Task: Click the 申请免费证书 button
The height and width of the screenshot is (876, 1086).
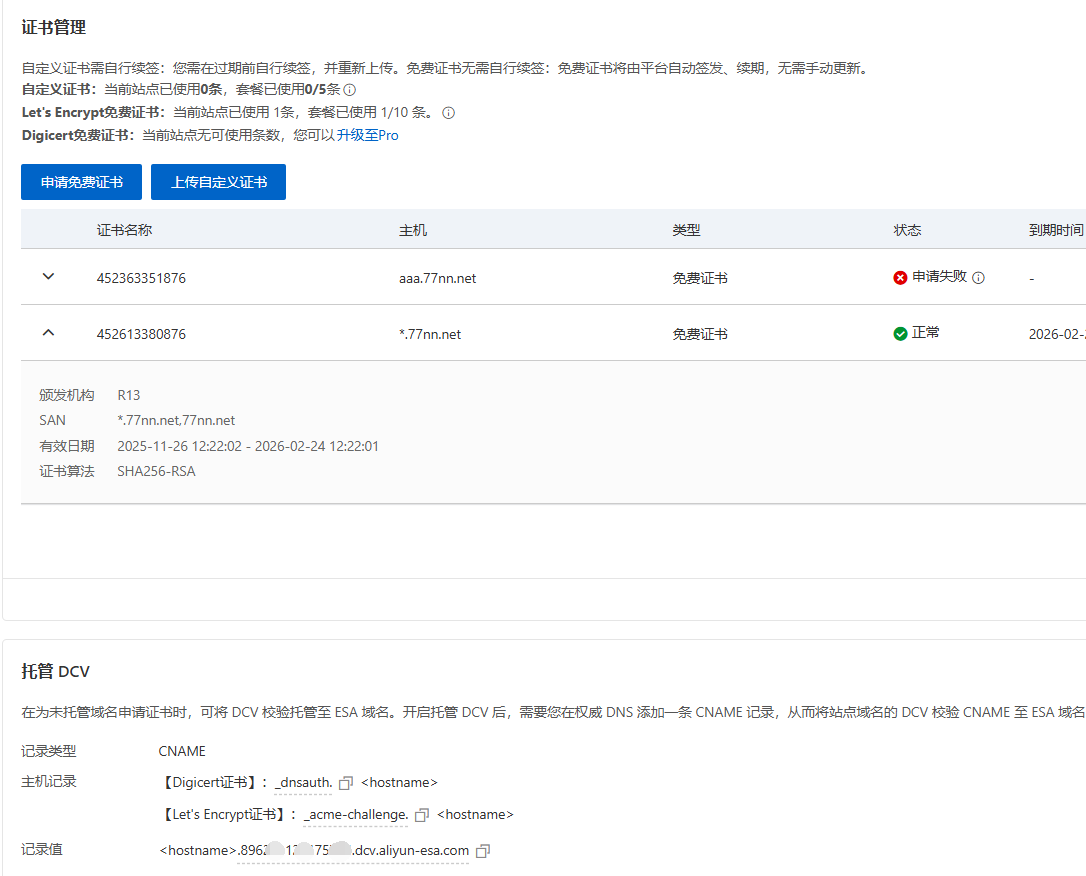Action: [x=81, y=182]
